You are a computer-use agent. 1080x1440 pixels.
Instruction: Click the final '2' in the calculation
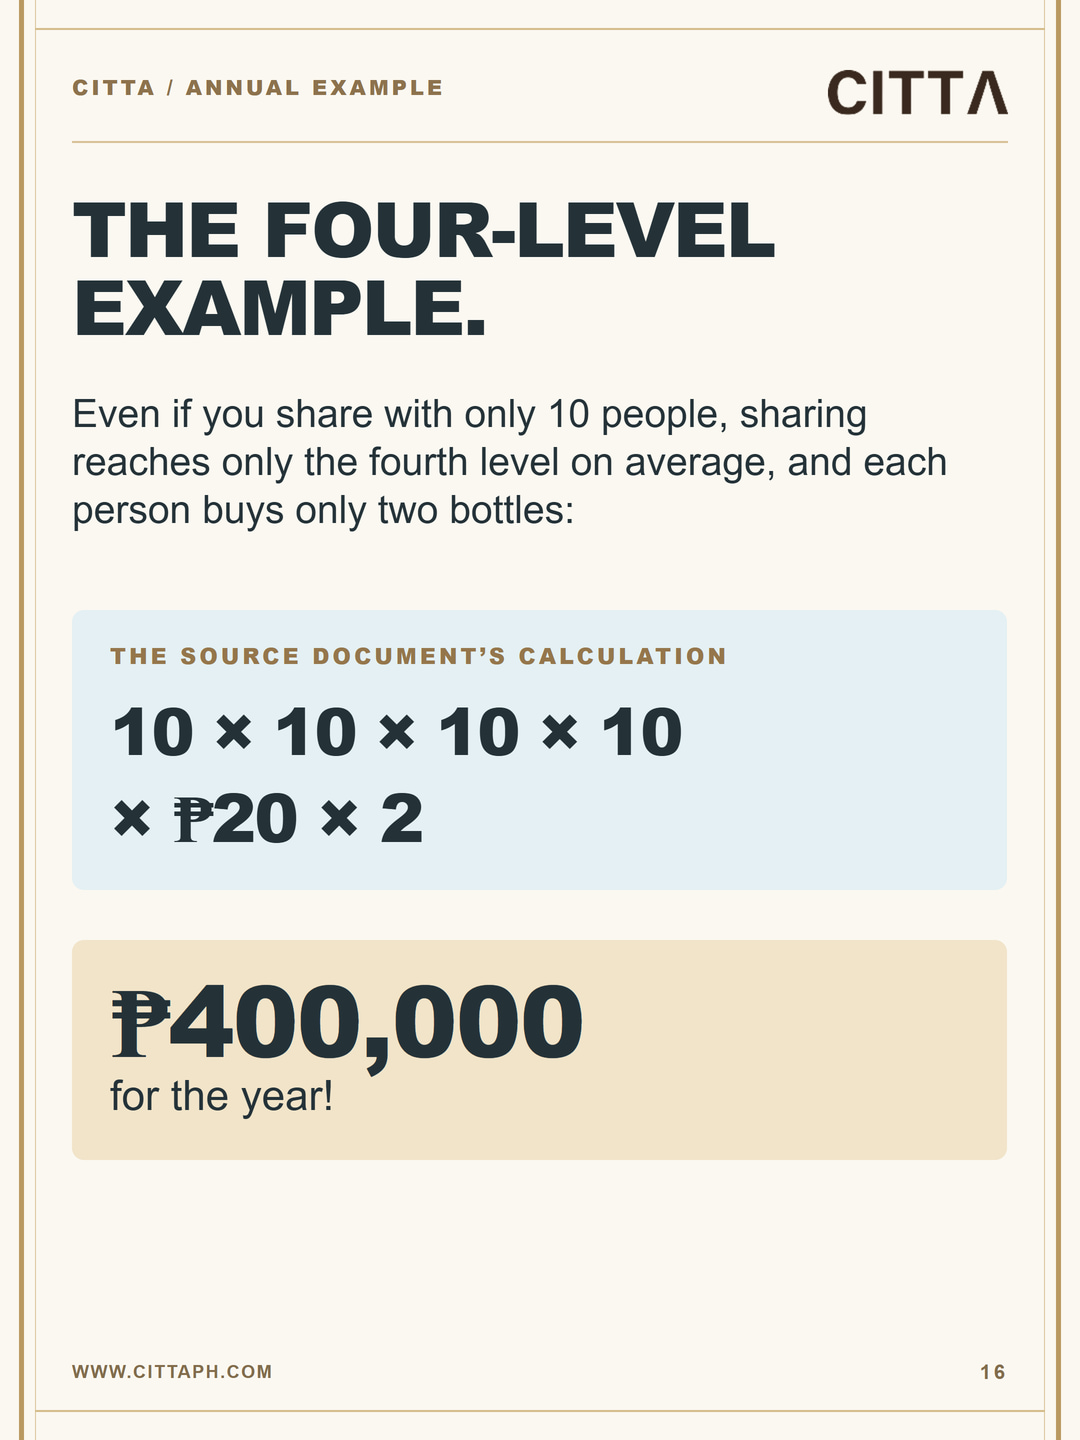coord(402,819)
